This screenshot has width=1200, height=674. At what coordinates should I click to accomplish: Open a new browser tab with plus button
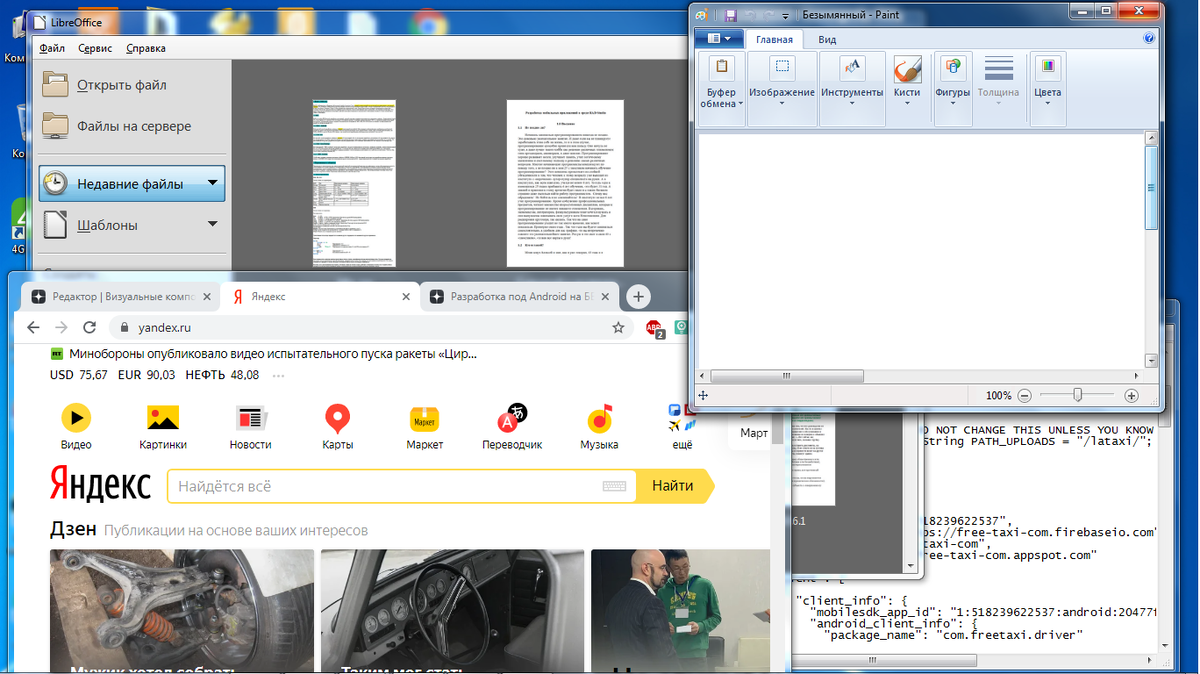(x=639, y=296)
